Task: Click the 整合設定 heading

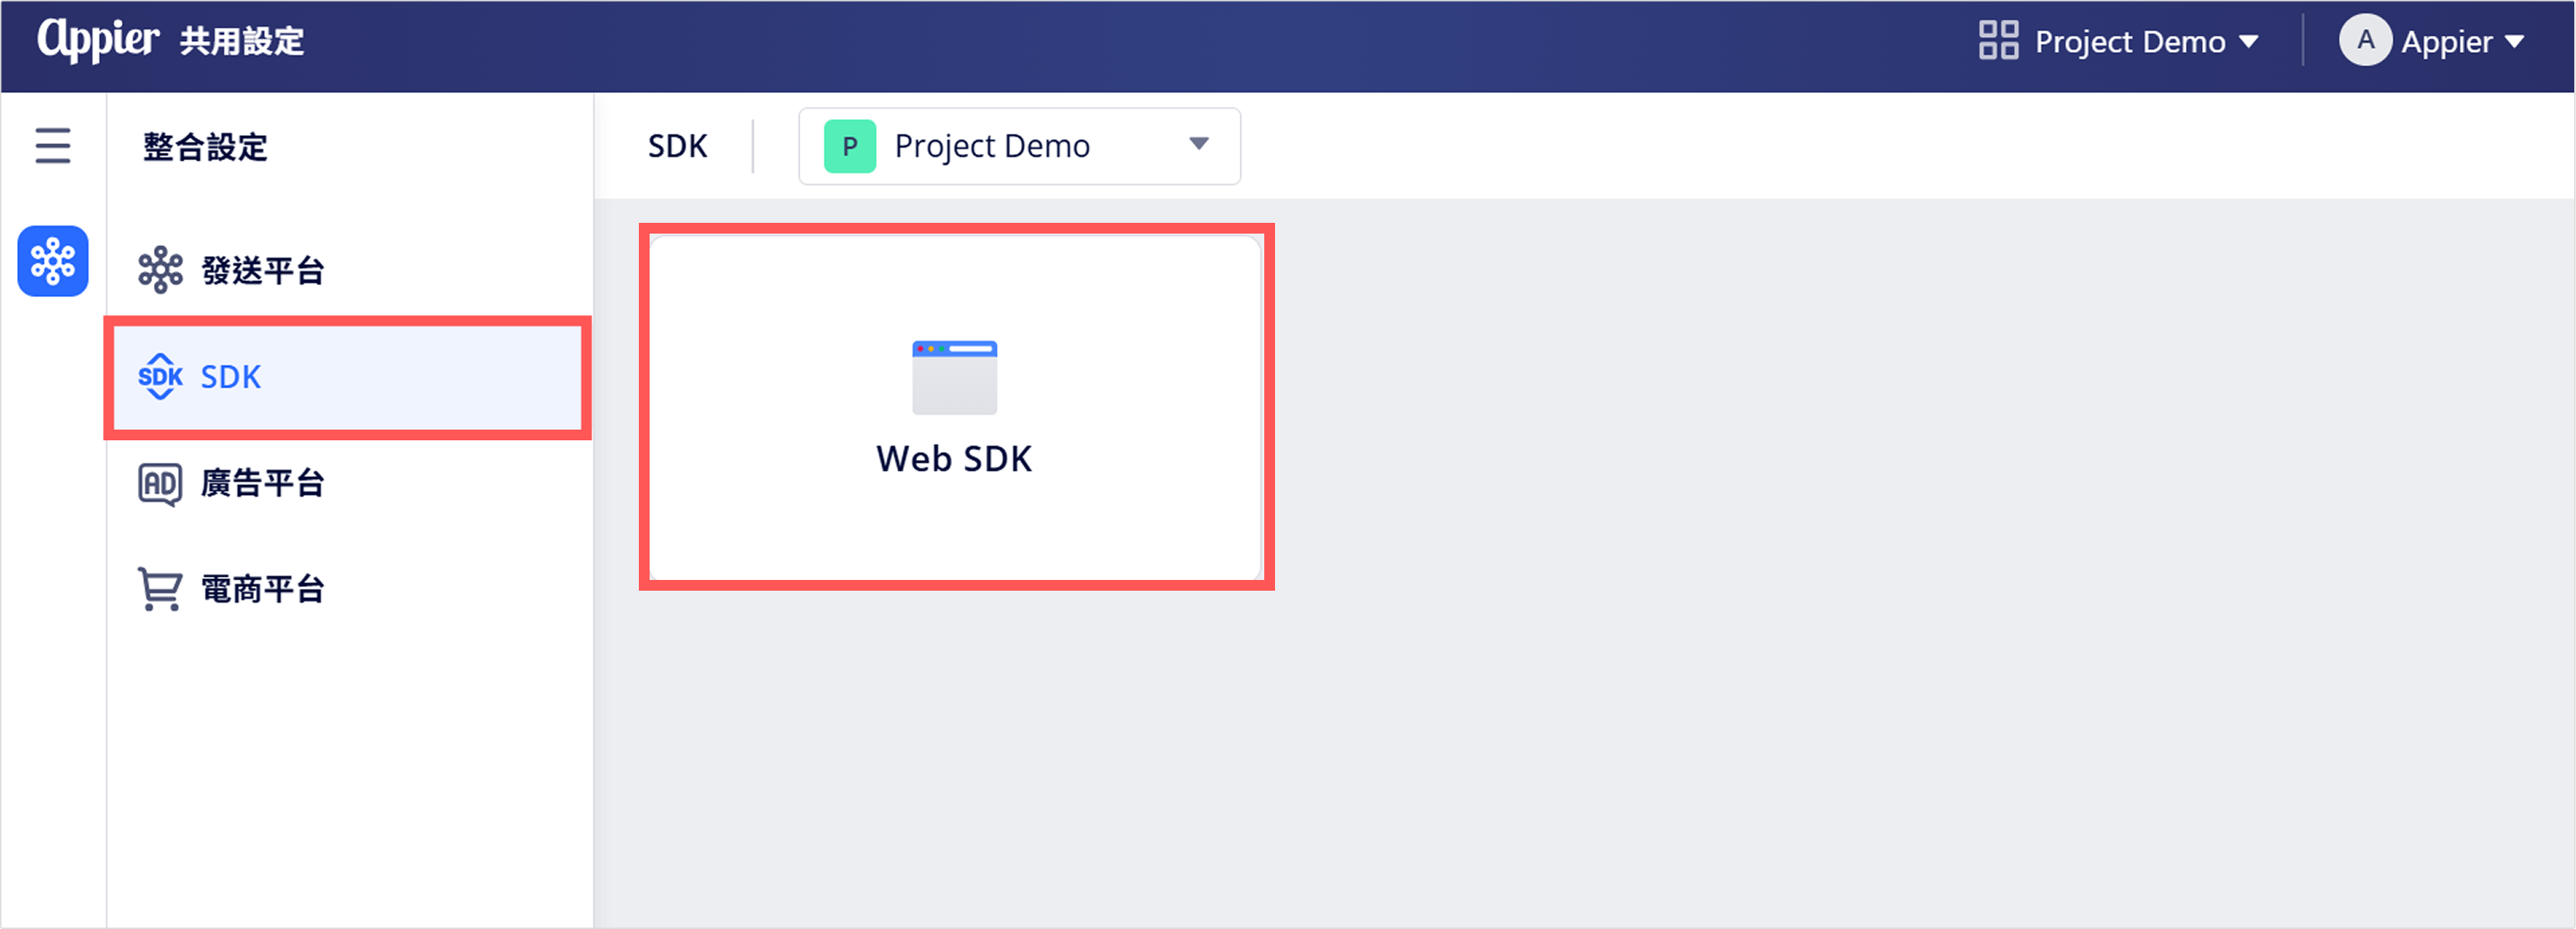Action: click(x=205, y=147)
